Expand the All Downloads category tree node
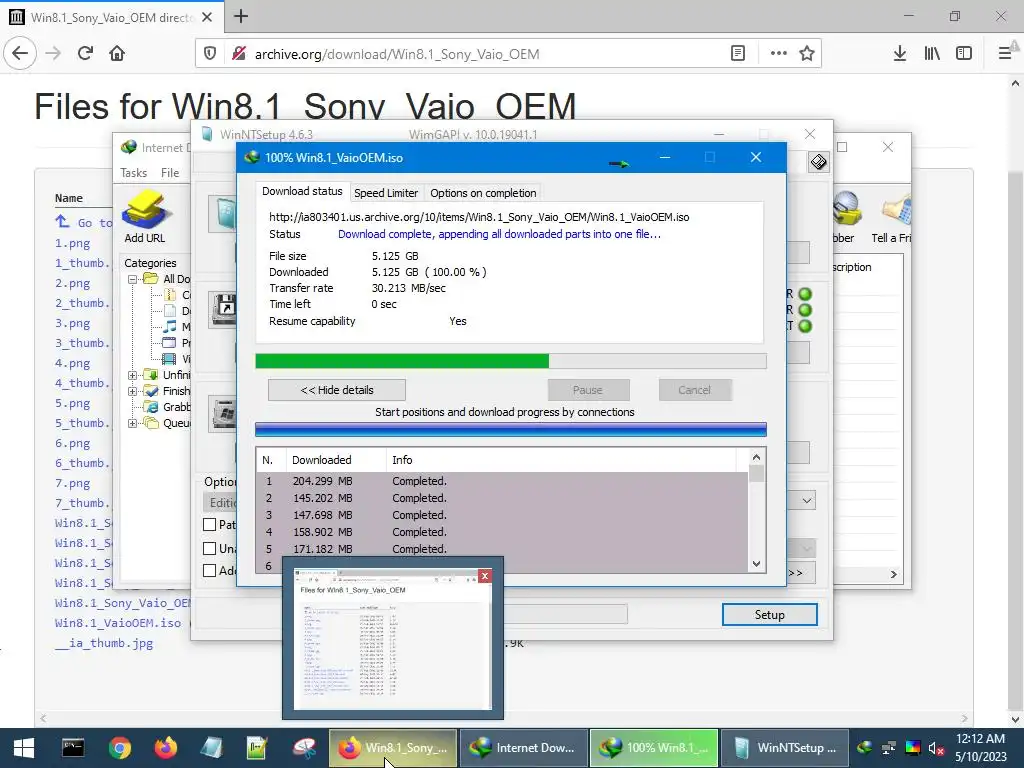This screenshot has width=1024, height=768. click(x=133, y=279)
